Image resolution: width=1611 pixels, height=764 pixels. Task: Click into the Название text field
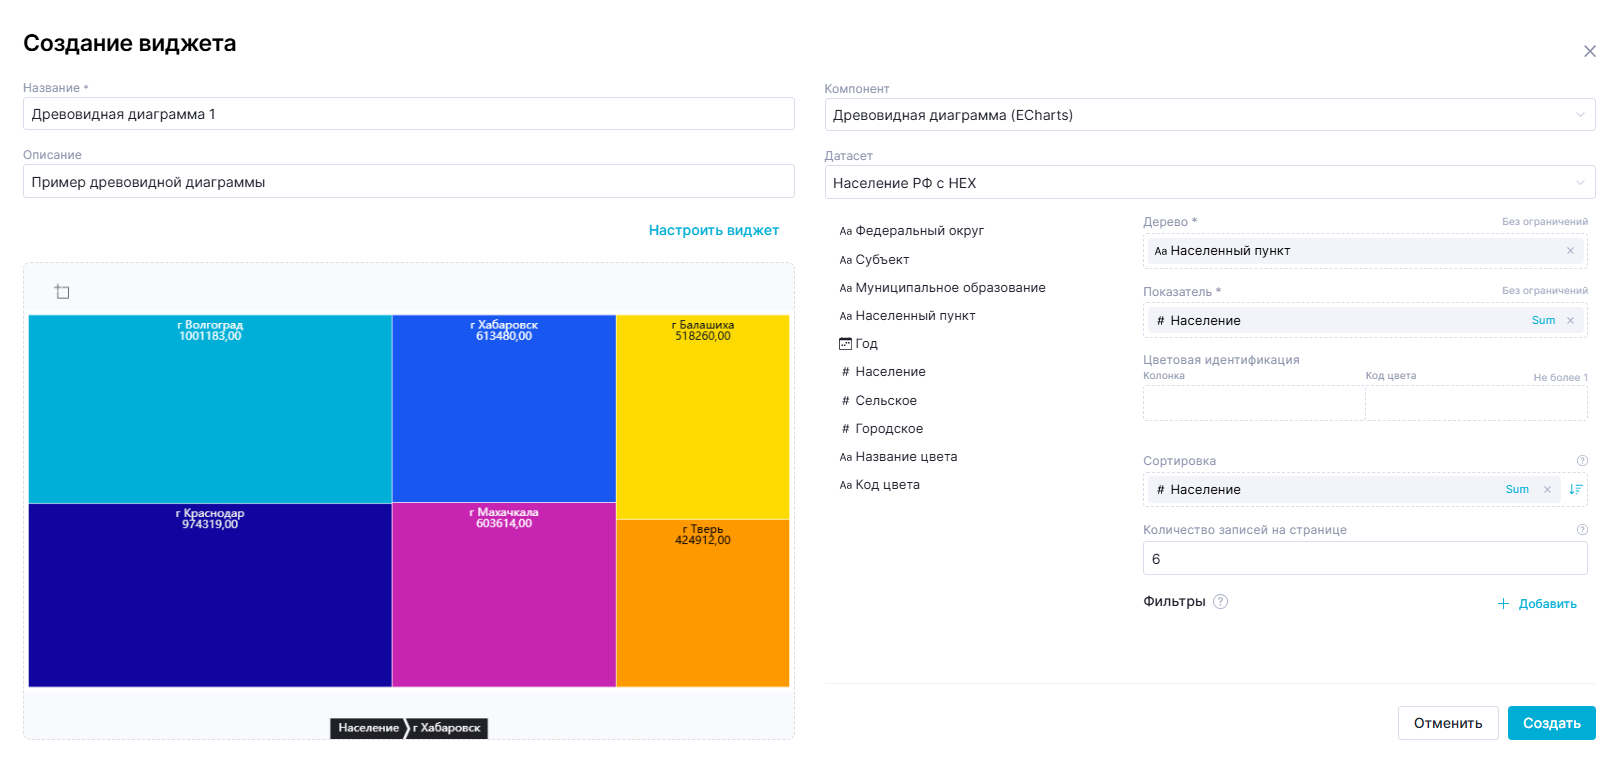point(408,114)
